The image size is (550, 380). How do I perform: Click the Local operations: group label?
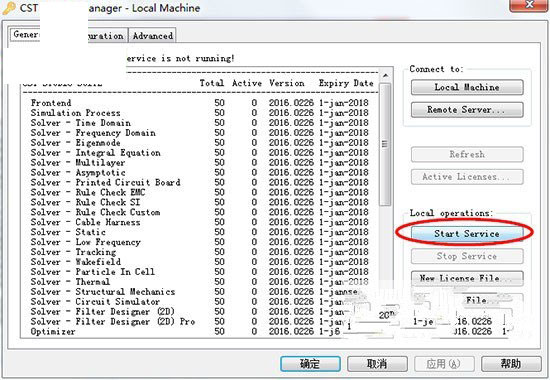point(451,213)
